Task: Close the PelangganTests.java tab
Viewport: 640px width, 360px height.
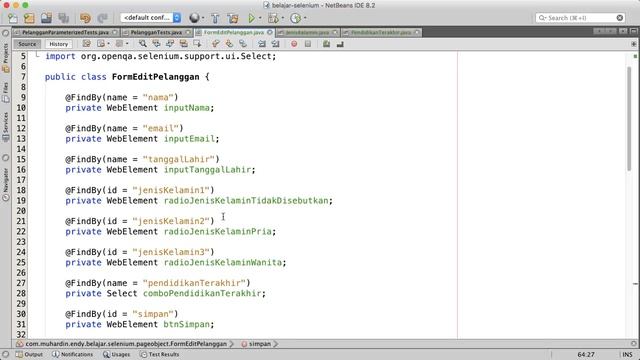Action: pyautogui.click(x=188, y=32)
